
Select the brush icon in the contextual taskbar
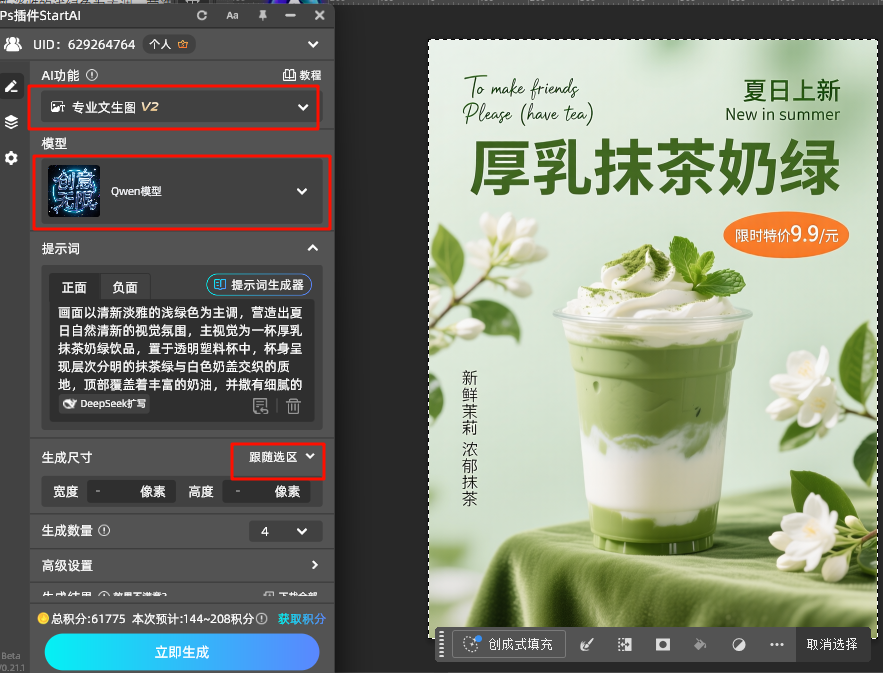(x=587, y=644)
